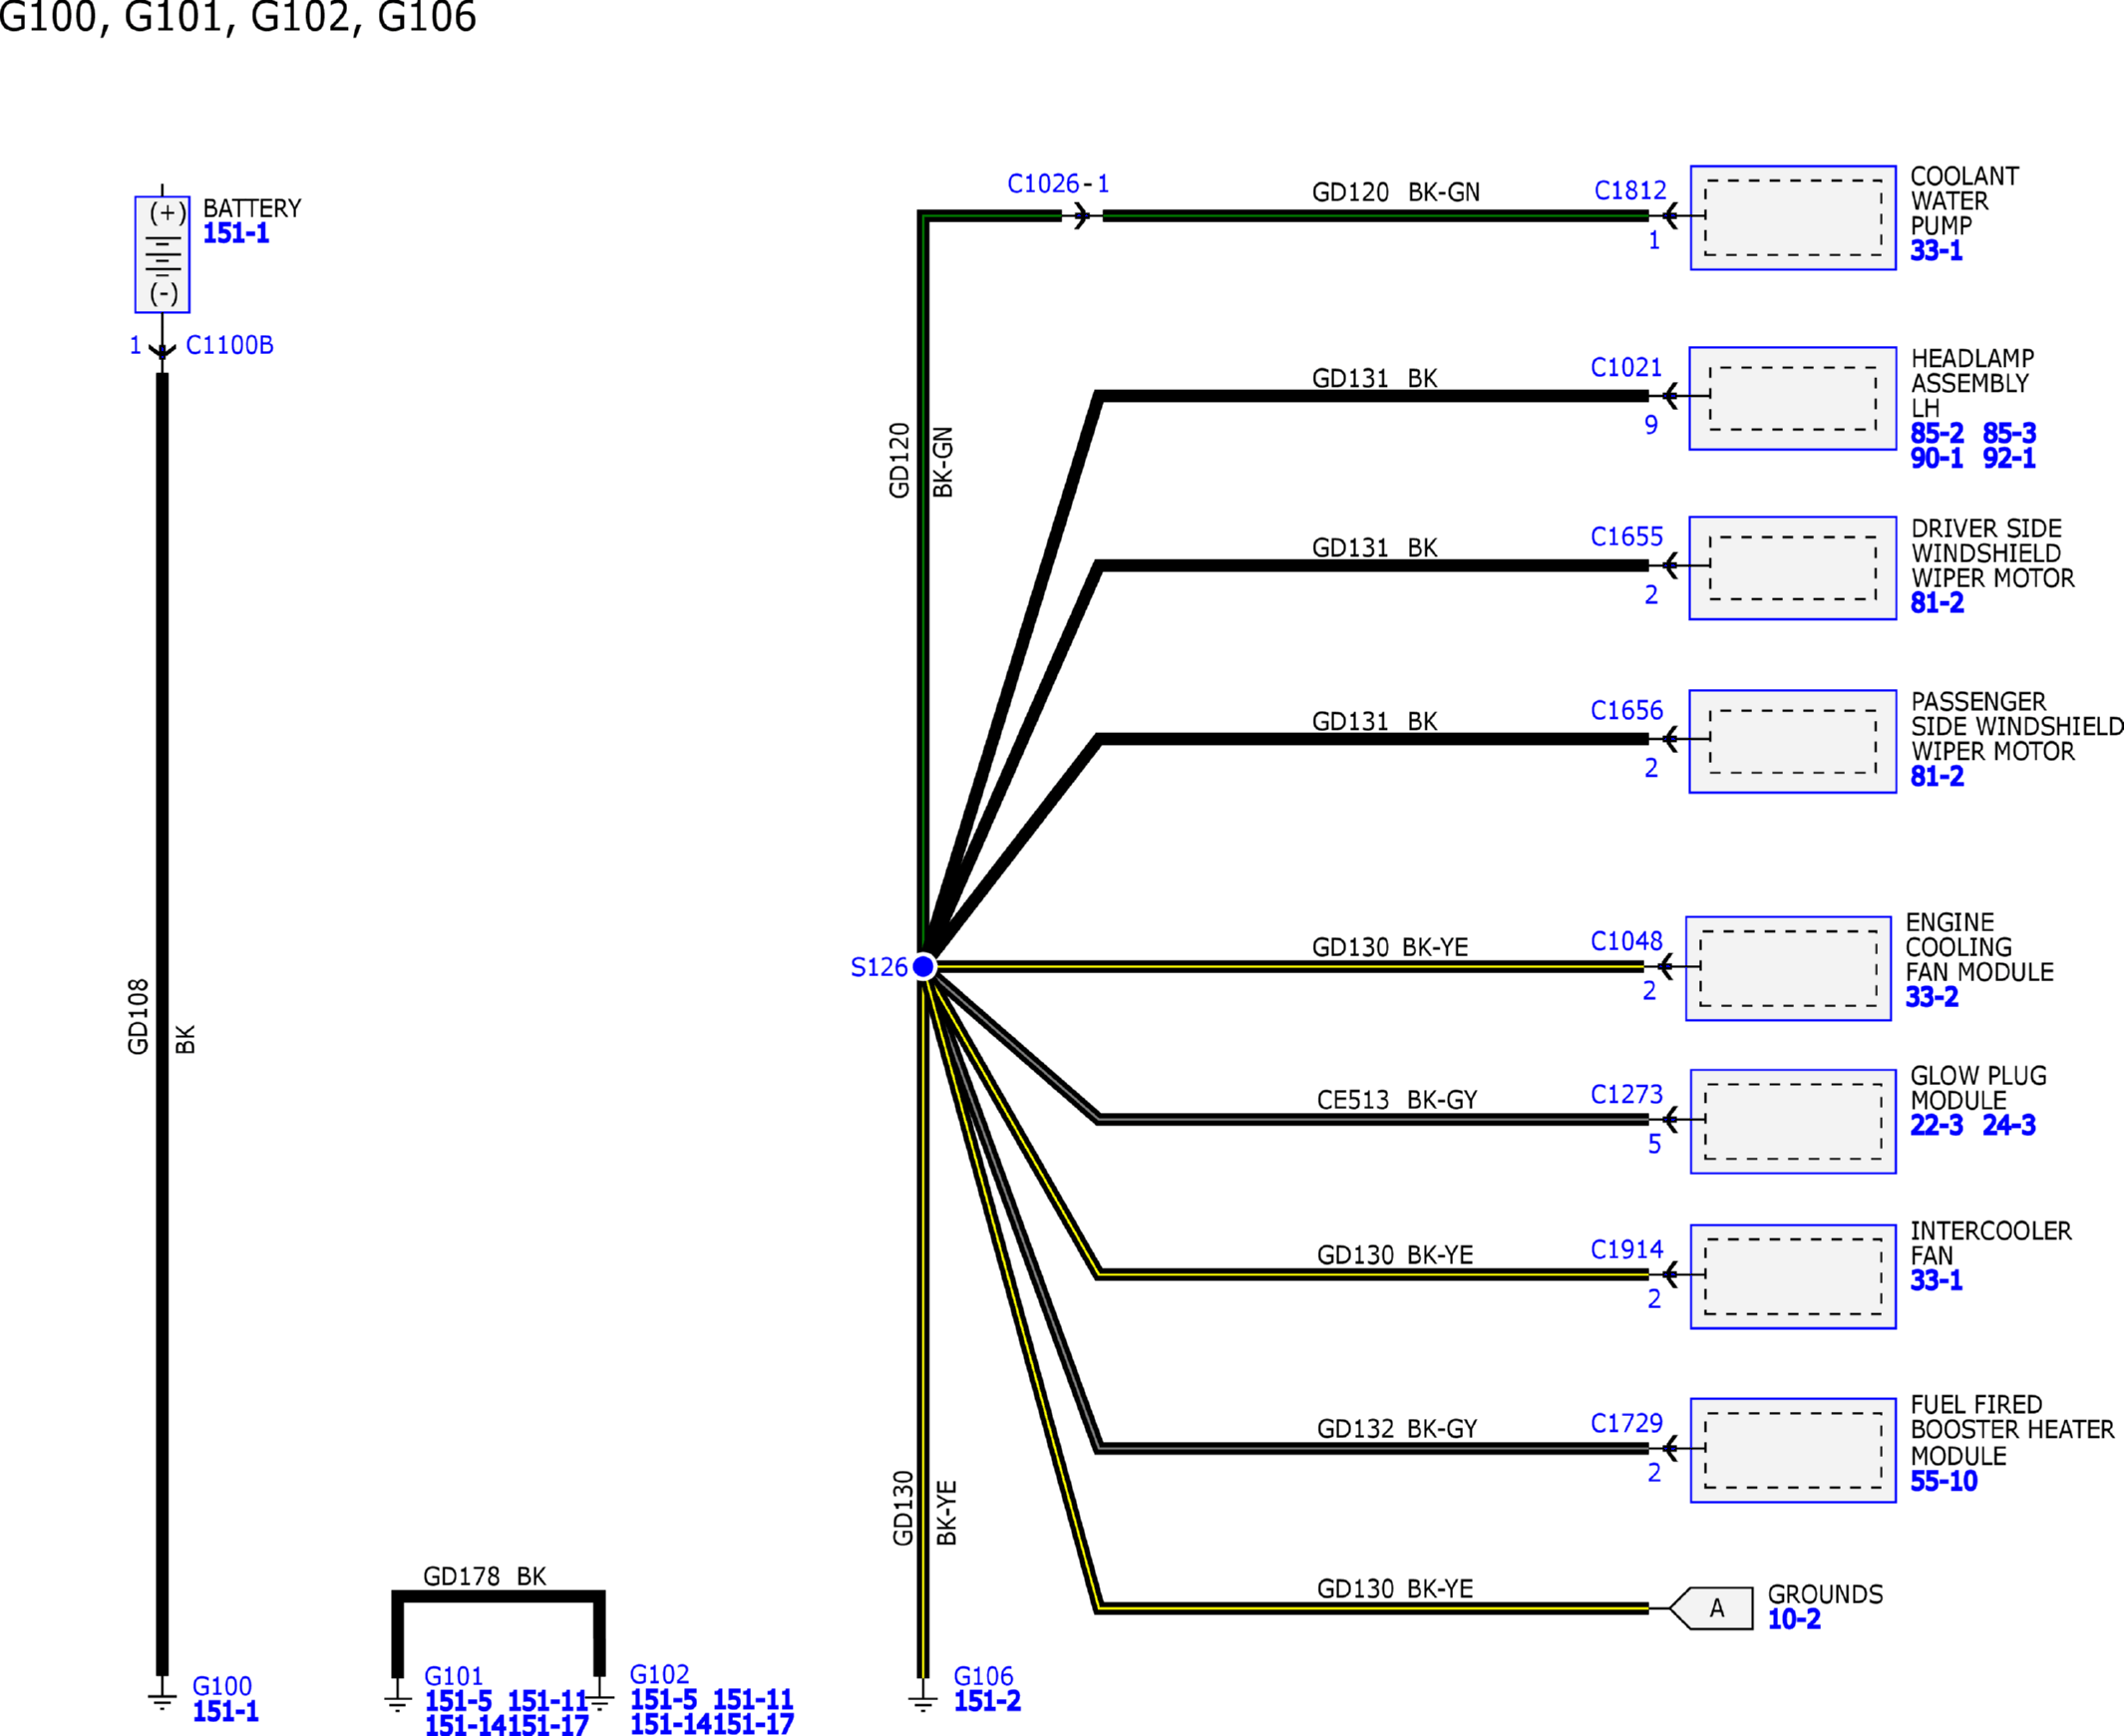Screen dimensions: 2124x1736
Task: Click the Intercooler Fan component box
Action: (1792, 1276)
